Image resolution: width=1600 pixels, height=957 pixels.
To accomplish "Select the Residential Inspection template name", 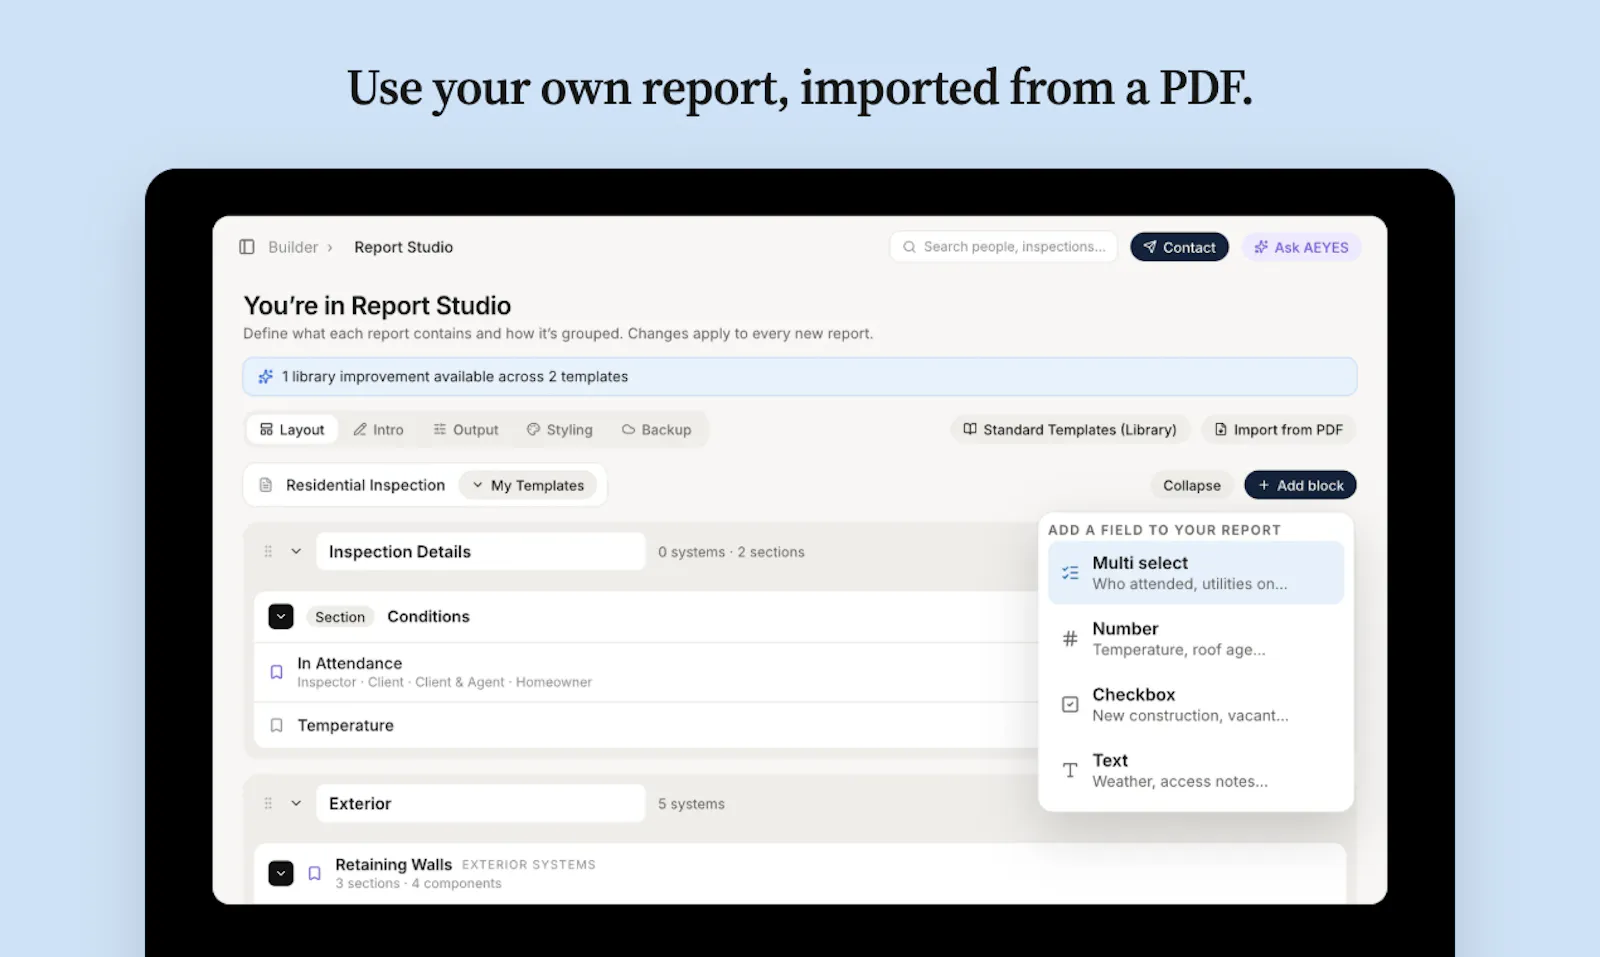I will coord(365,485).
